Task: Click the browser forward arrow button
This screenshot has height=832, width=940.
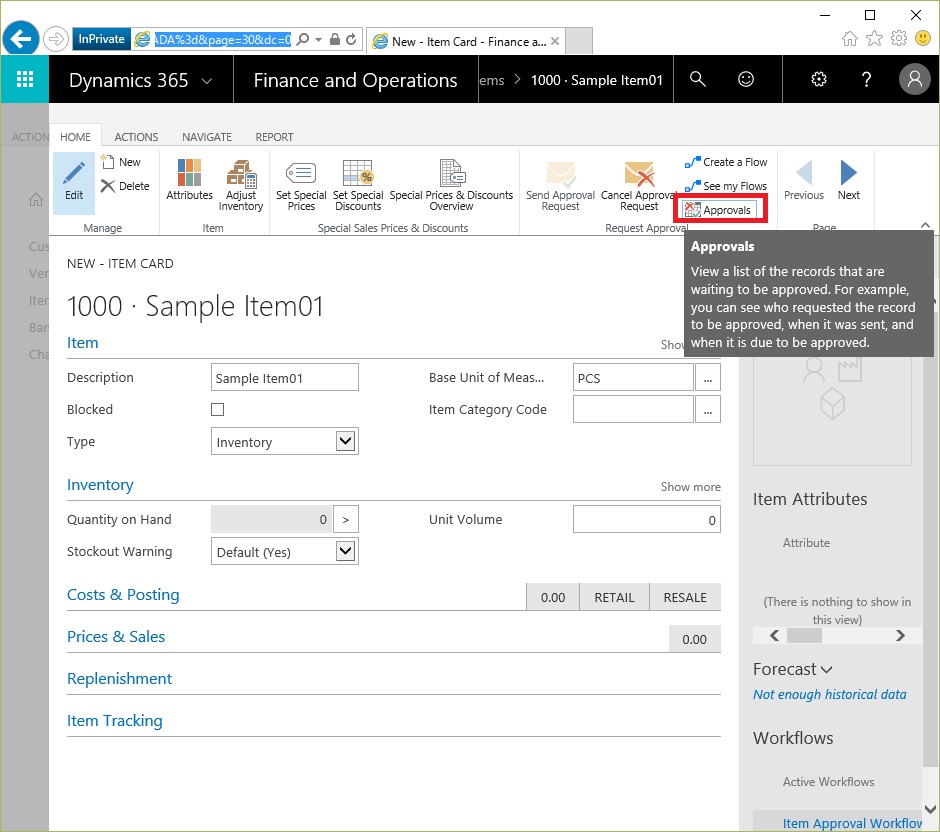Action: pyautogui.click(x=56, y=40)
